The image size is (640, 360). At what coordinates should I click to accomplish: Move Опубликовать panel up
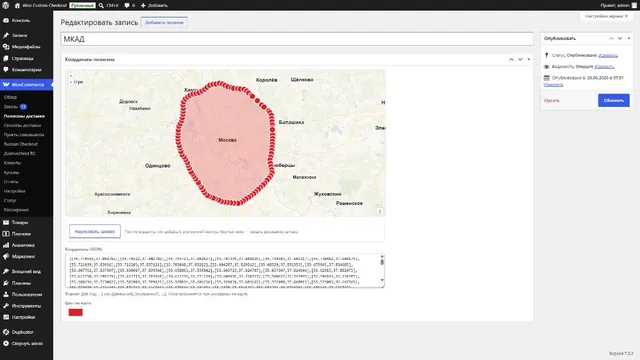[x=611, y=38]
